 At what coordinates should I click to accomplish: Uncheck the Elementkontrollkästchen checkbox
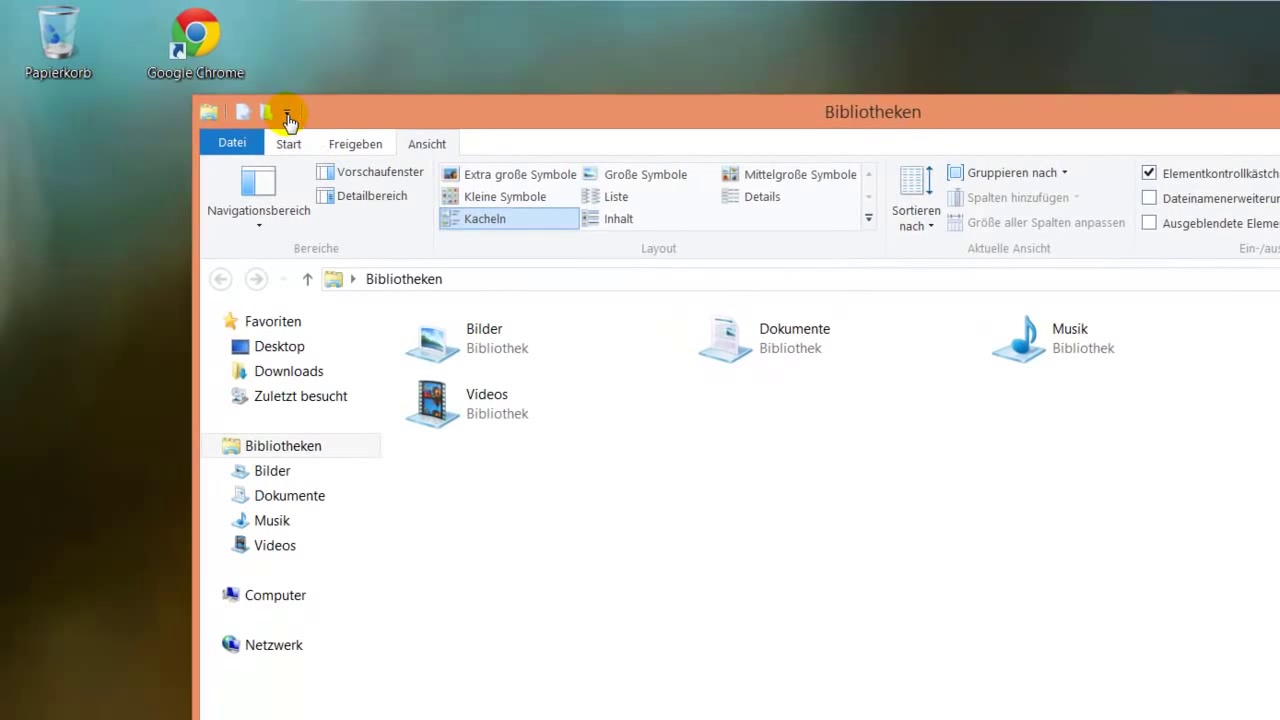pyautogui.click(x=1149, y=173)
